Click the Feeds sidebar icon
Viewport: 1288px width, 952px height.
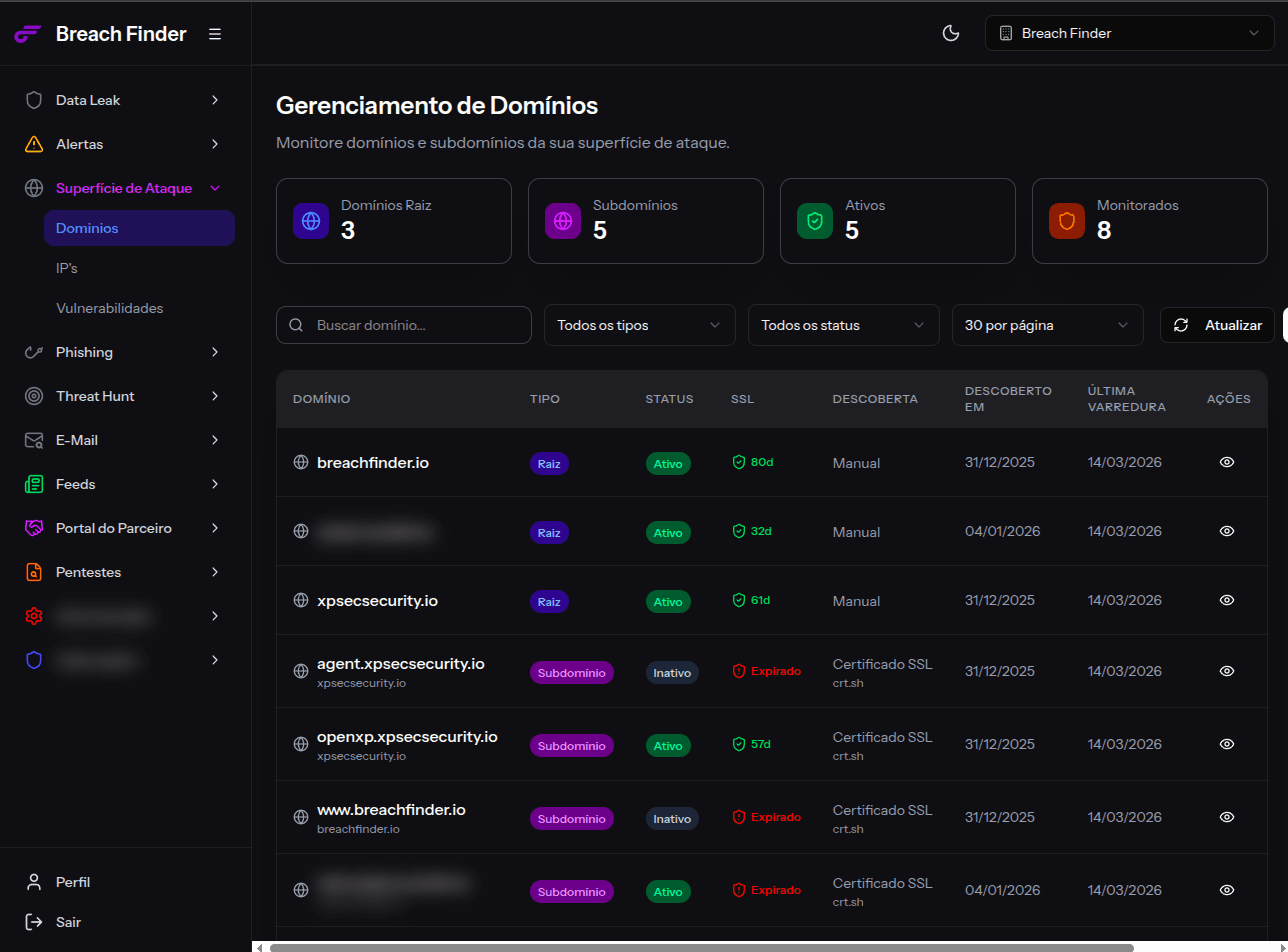[33, 484]
